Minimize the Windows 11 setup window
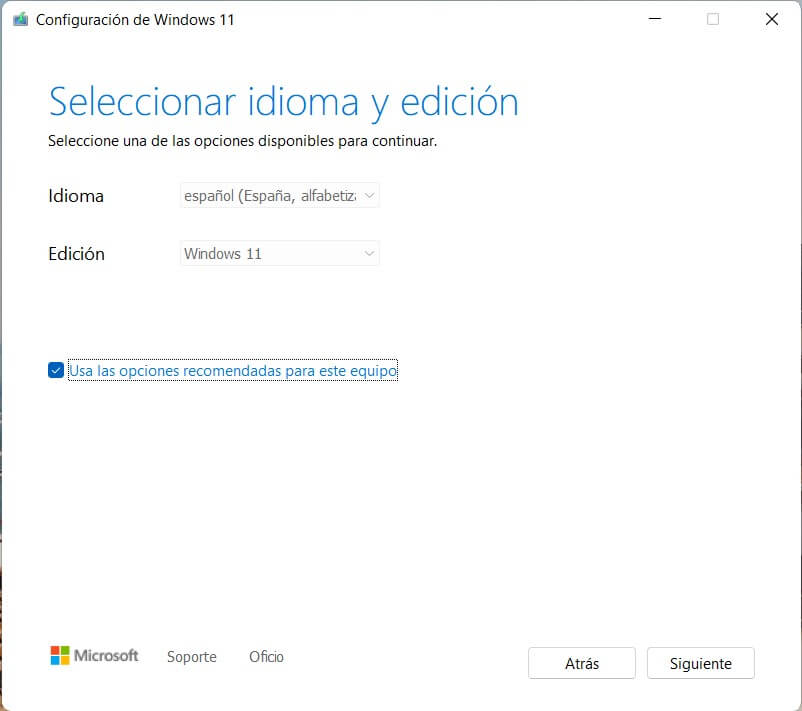Viewport: 802px width, 711px height. point(655,19)
